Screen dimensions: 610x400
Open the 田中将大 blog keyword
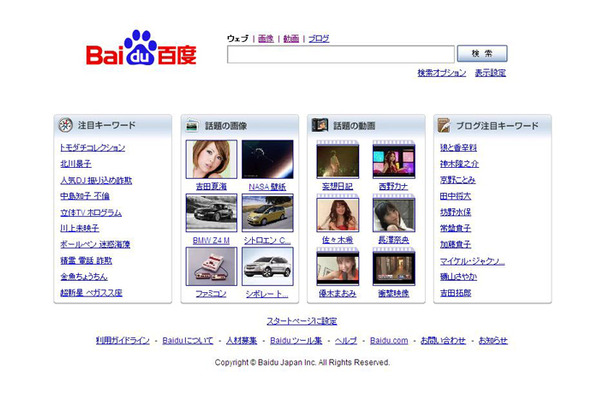[x=456, y=196]
